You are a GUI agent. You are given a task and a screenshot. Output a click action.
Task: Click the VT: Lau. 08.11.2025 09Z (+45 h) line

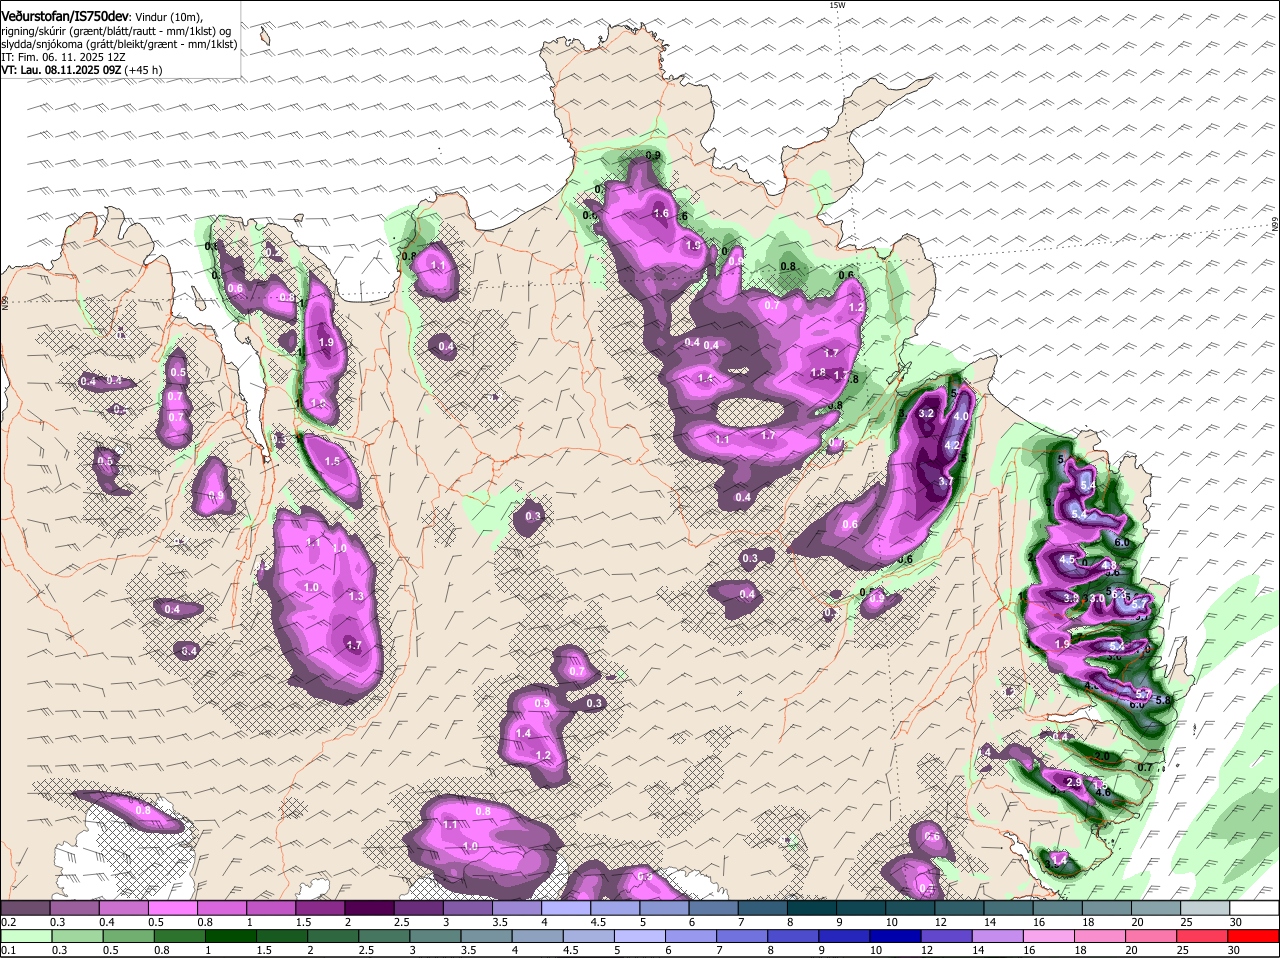82,70
